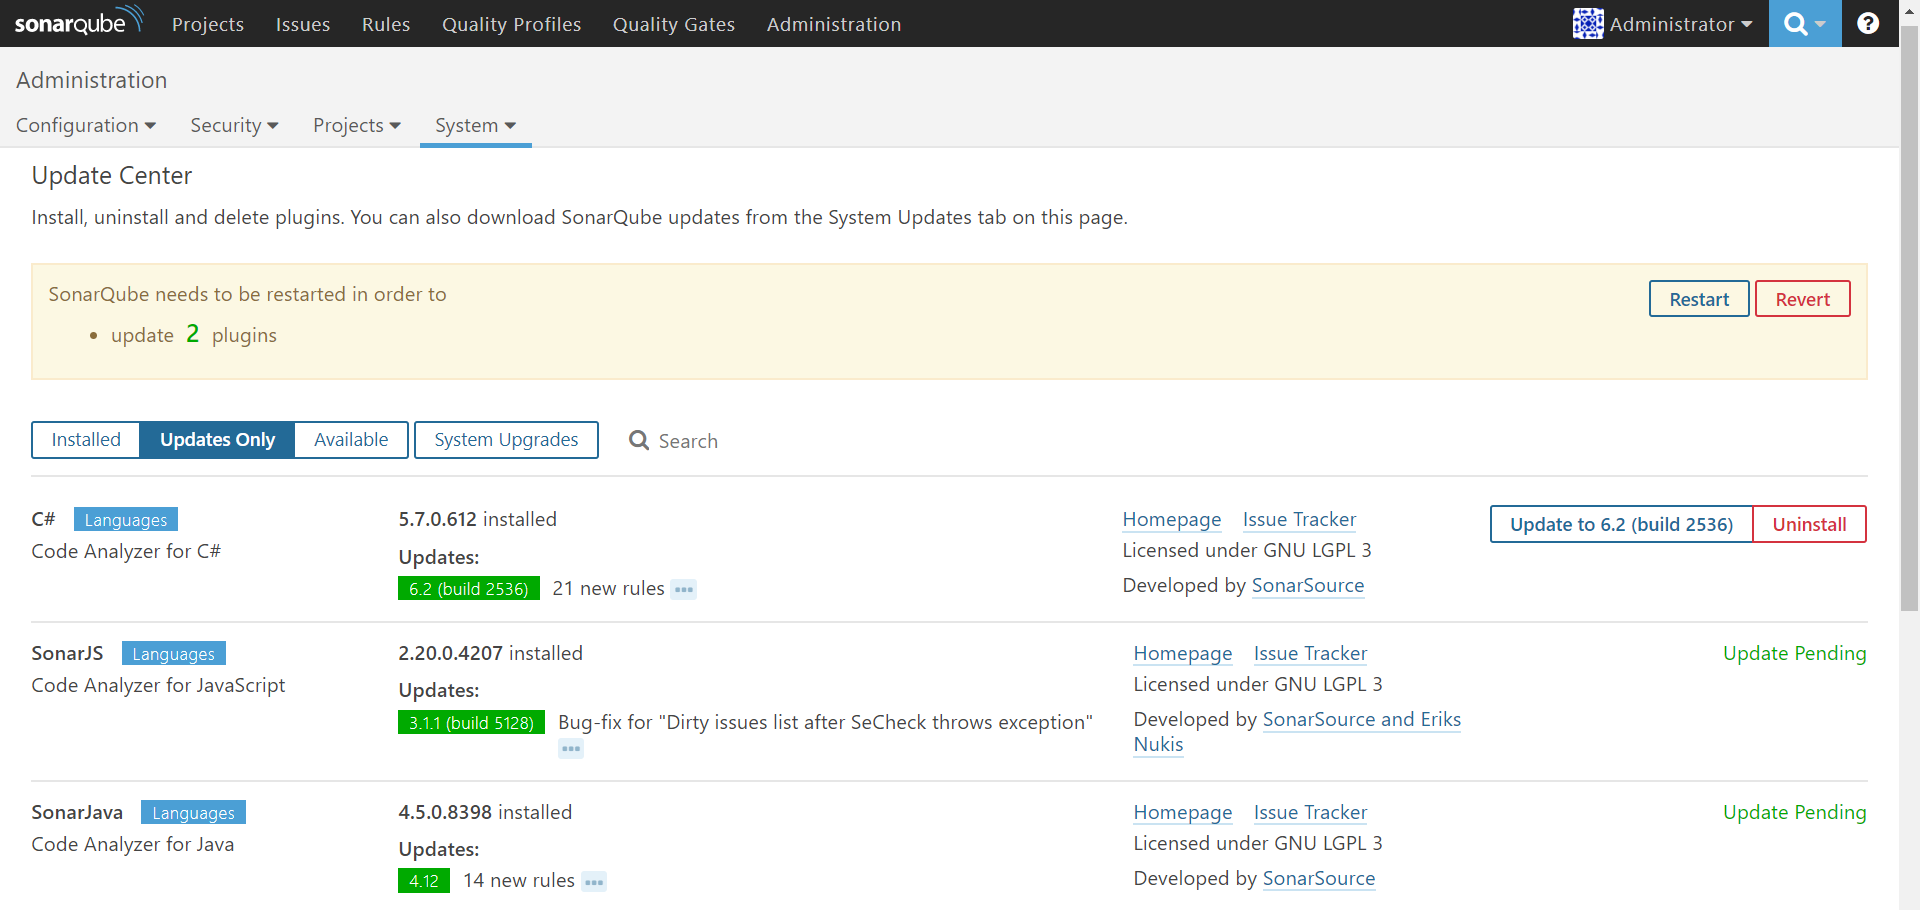
Task: Click the 6.2 (build 2536) version badge
Action: click(468, 588)
